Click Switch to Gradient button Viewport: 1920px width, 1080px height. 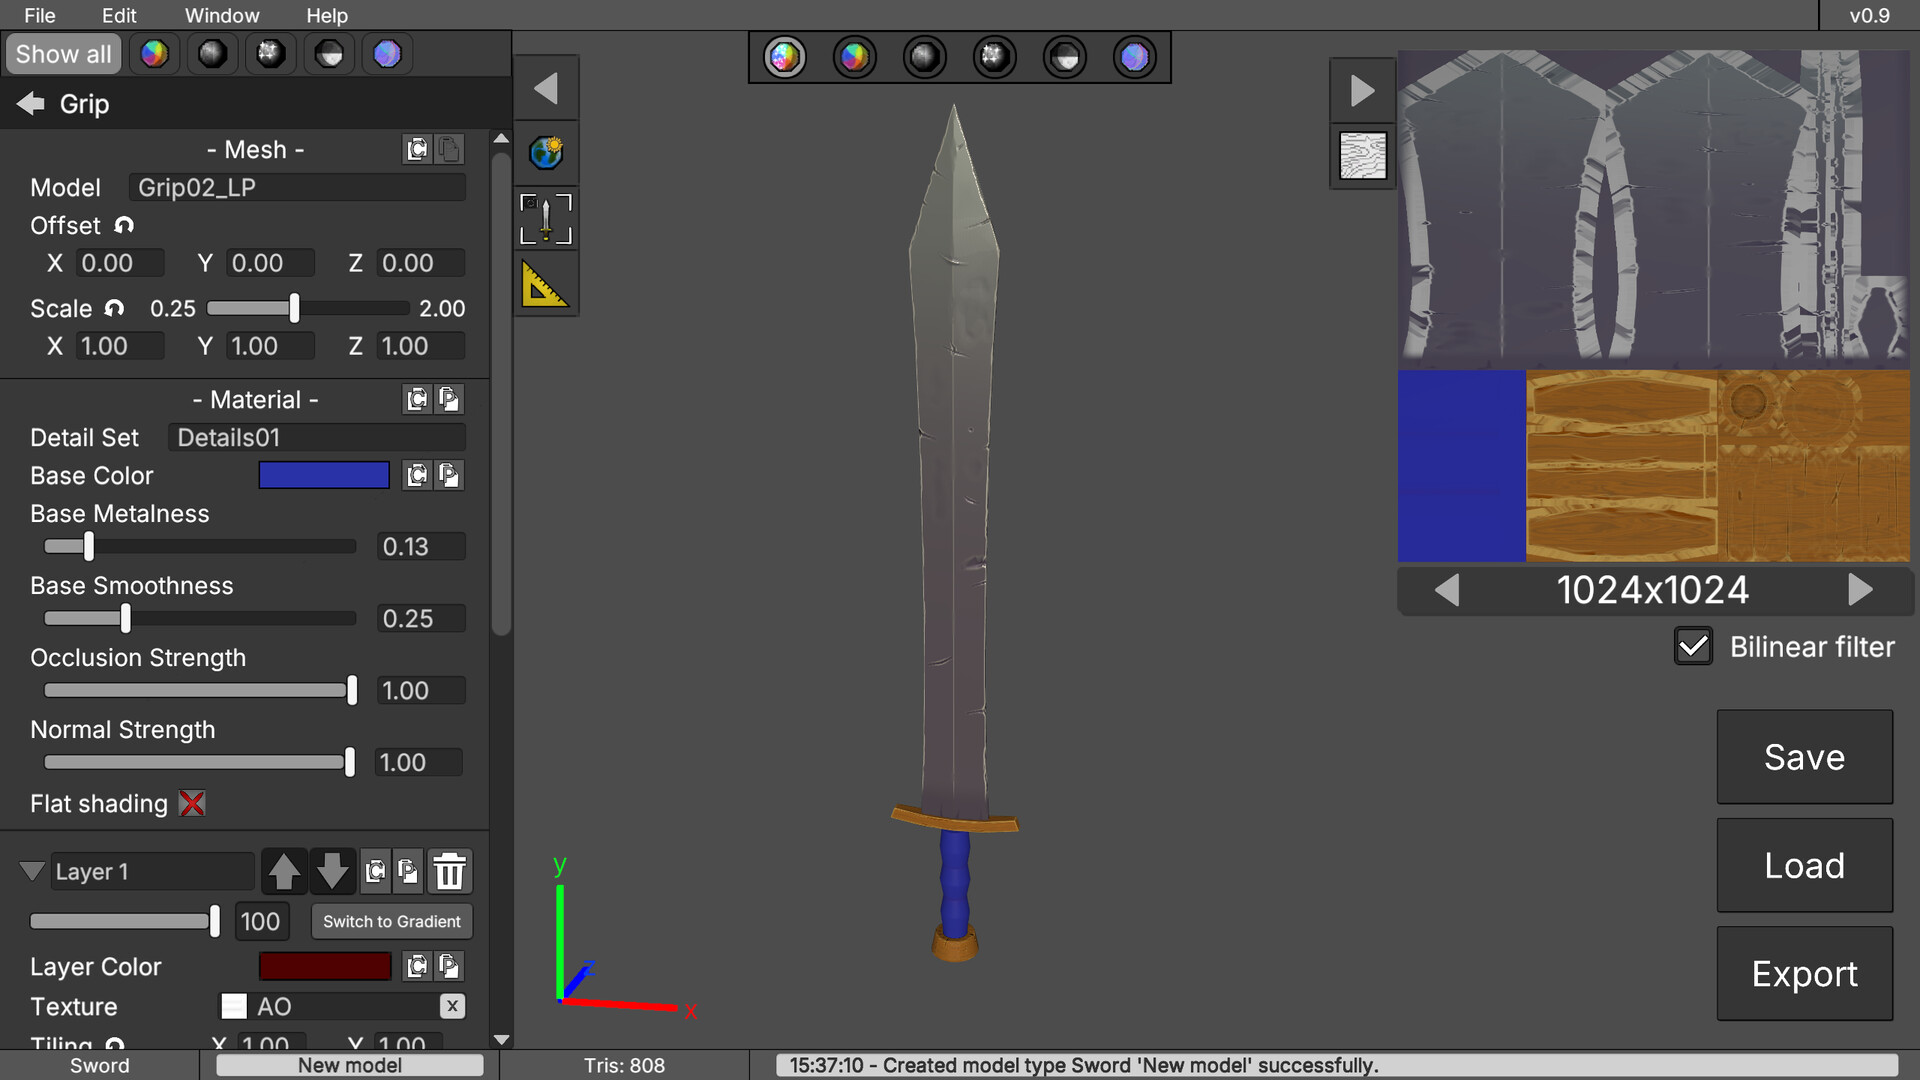pyautogui.click(x=391, y=921)
